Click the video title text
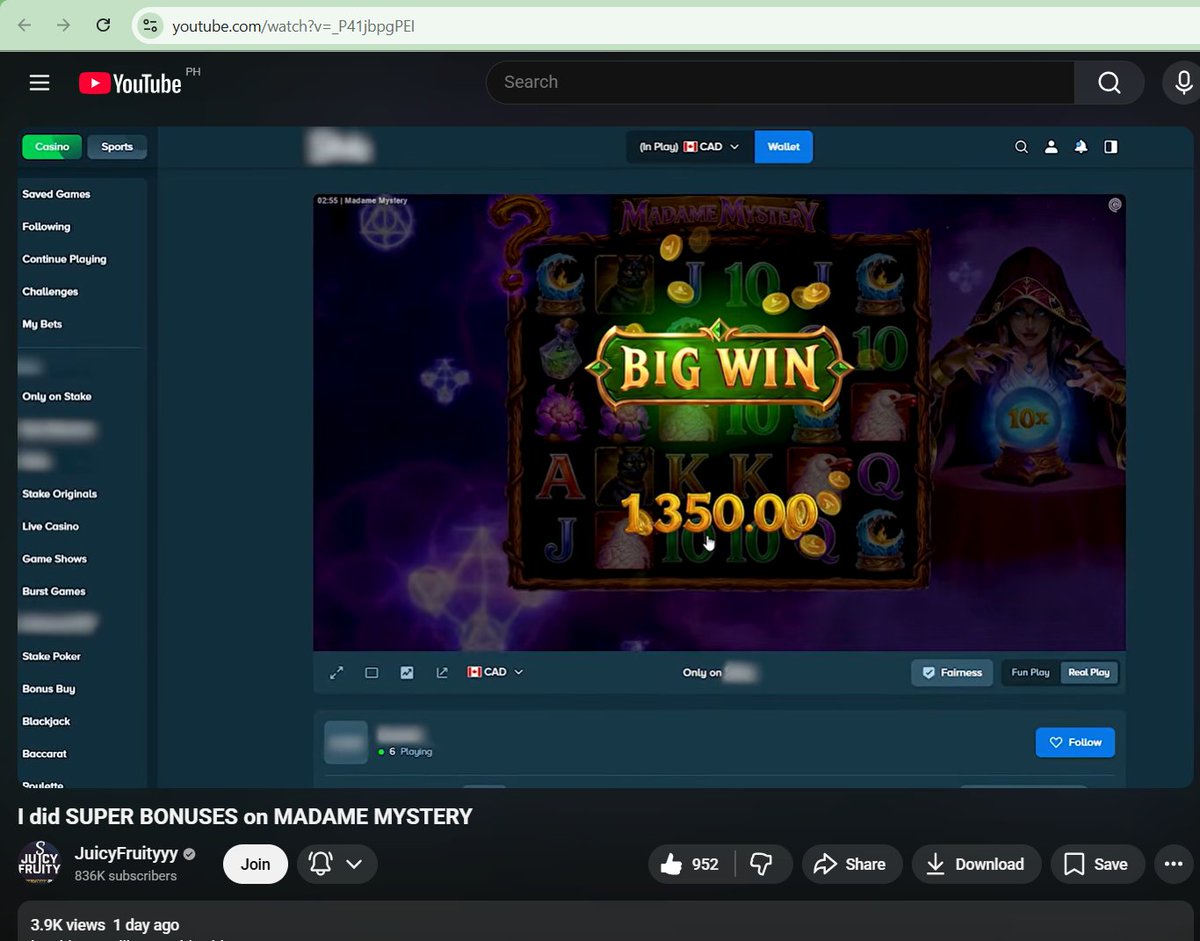The width and height of the screenshot is (1200, 941). coord(245,817)
